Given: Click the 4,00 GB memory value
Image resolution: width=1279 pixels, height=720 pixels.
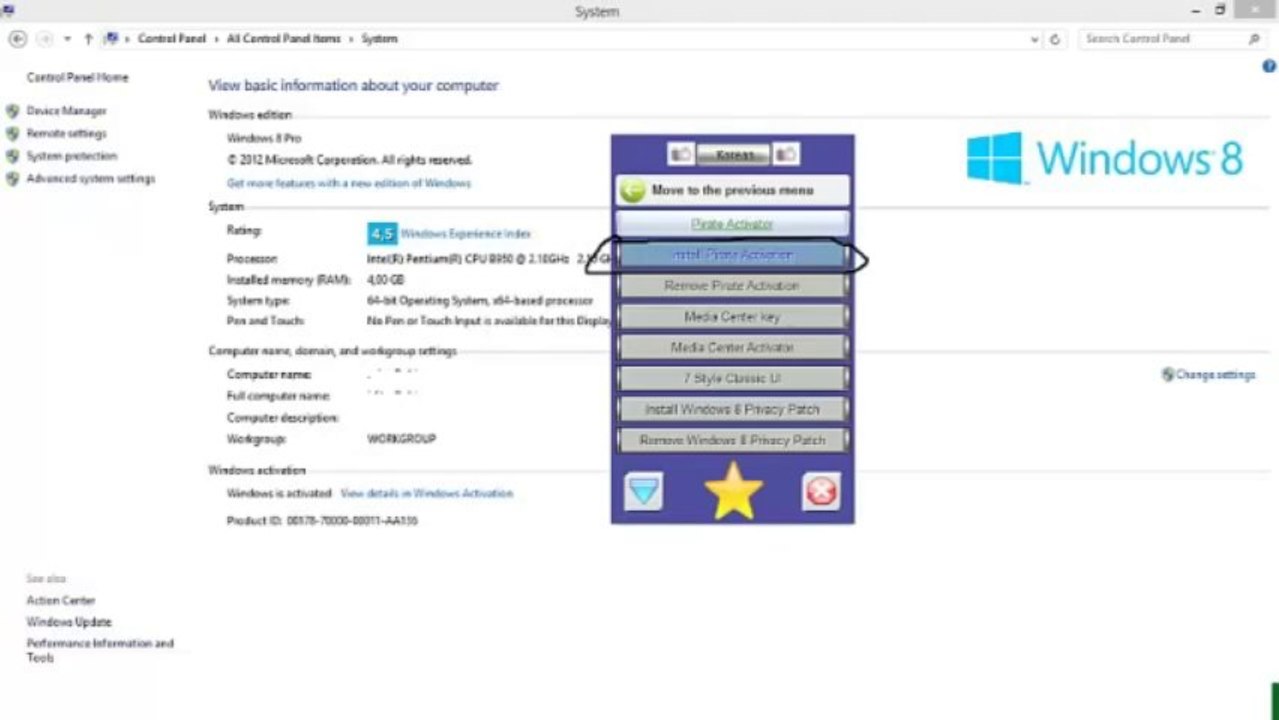Looking at the screenshot, I should pos(386,280).
